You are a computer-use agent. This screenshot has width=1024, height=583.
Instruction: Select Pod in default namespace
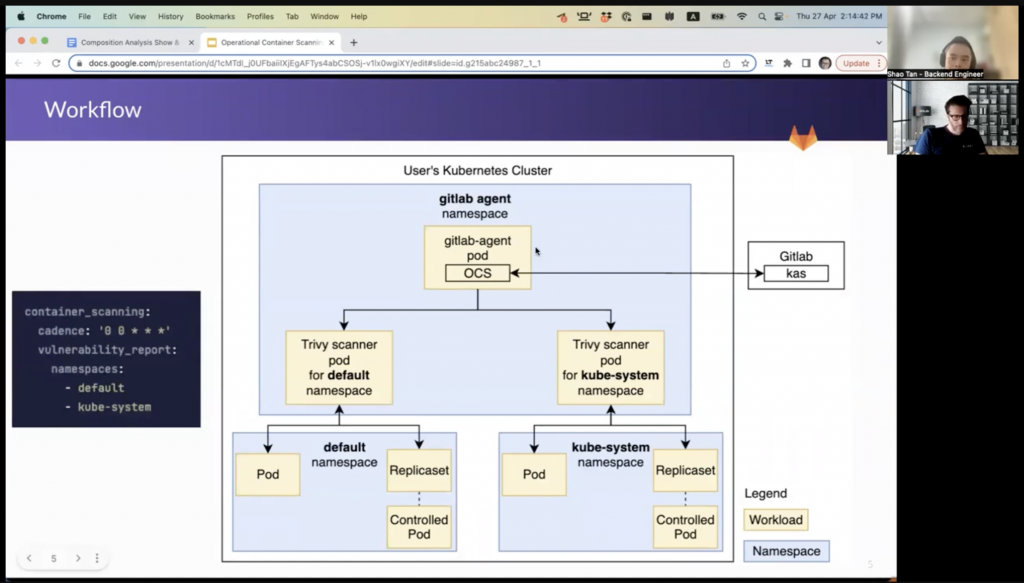click(x=268, y=475)
